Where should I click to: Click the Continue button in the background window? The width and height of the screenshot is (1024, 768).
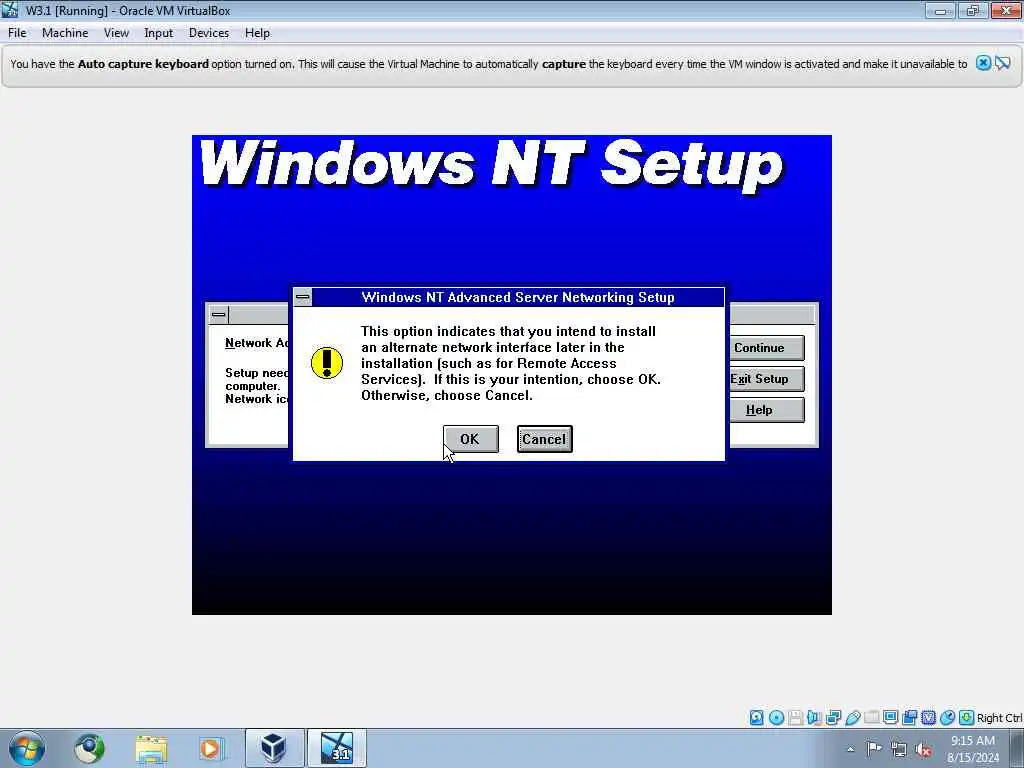click(x=765, y=347)
